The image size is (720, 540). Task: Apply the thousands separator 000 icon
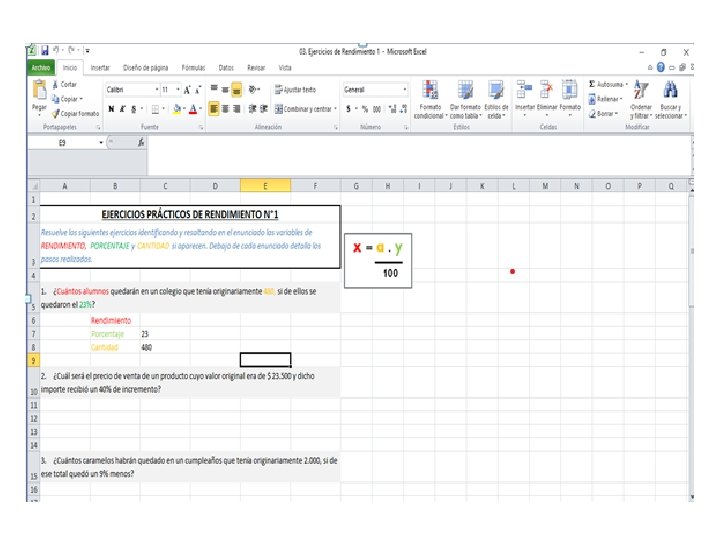click(377, 109)
